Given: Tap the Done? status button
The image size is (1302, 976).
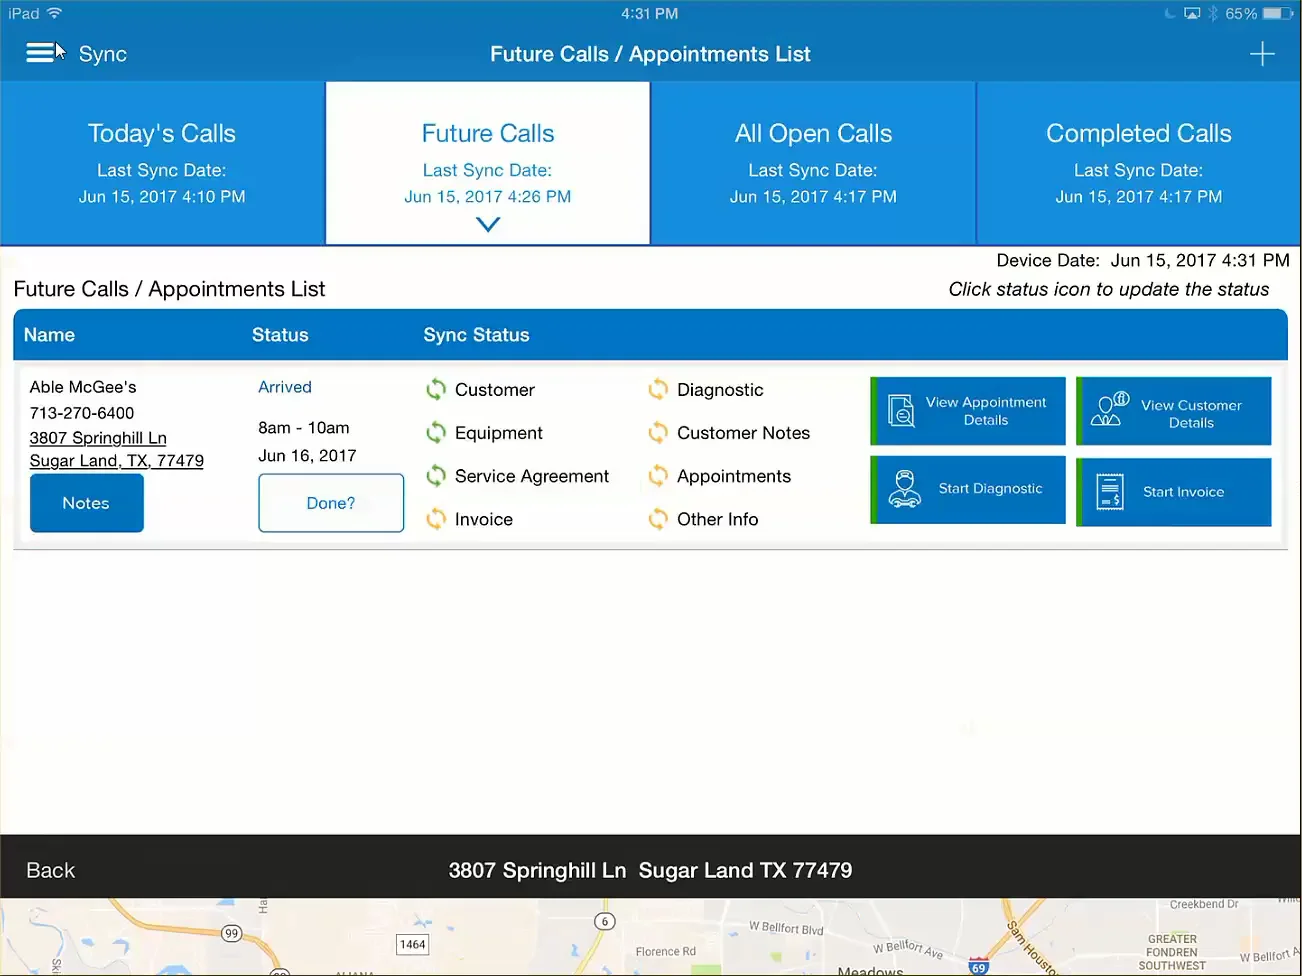Looking at the screenshot, I should point(331,503).
